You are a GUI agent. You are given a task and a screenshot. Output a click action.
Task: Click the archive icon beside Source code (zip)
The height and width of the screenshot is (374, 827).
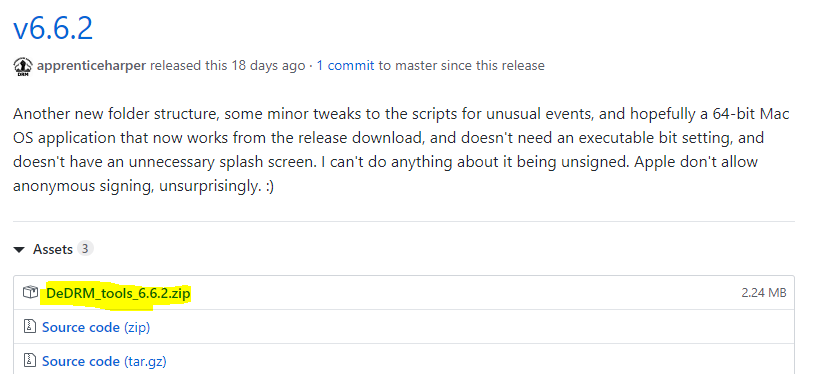point(30,327)
